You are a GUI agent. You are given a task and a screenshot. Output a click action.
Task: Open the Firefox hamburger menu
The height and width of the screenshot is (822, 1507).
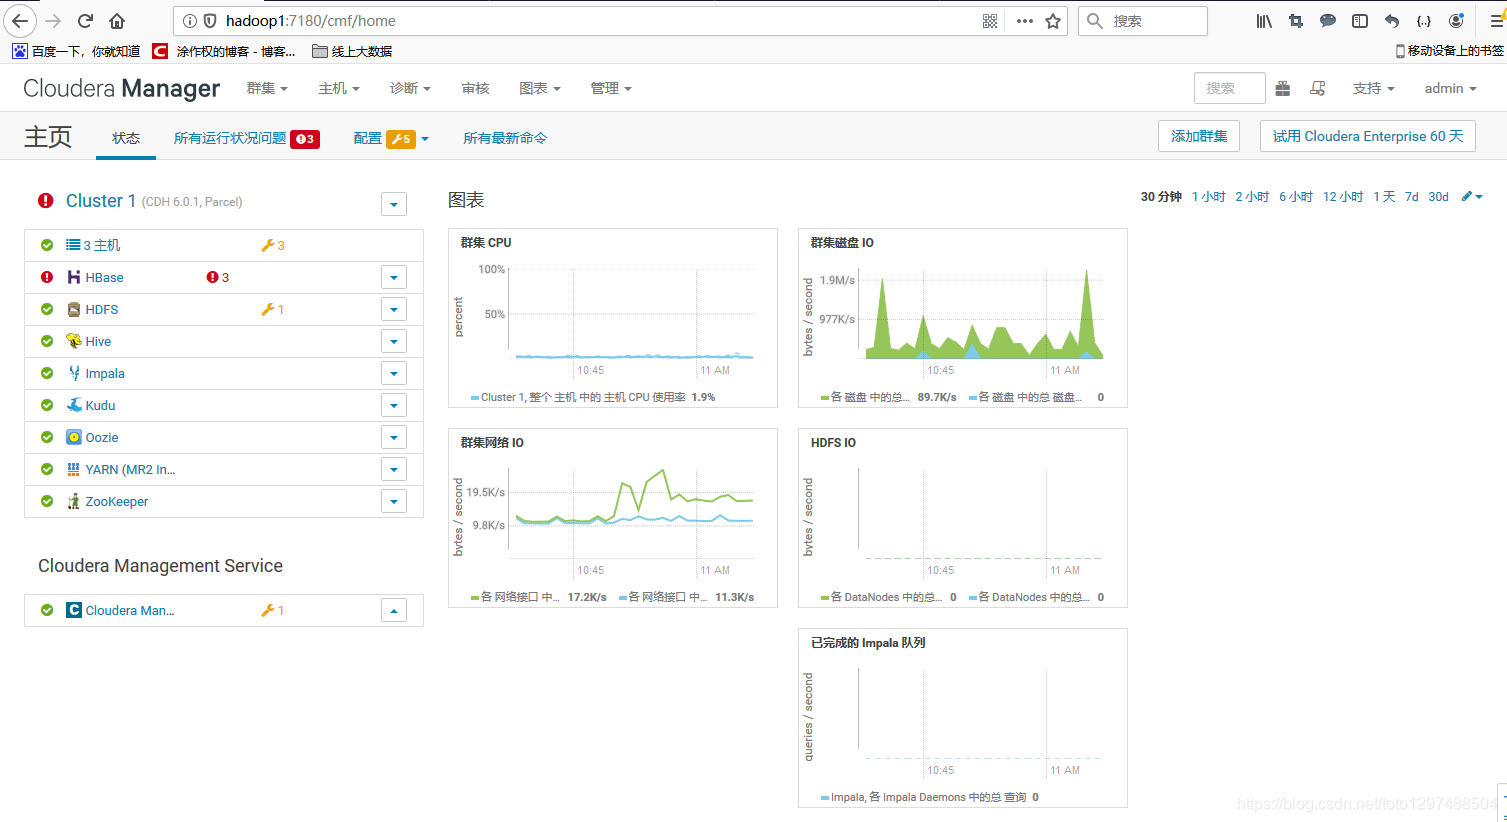(x=1497, y=21)
